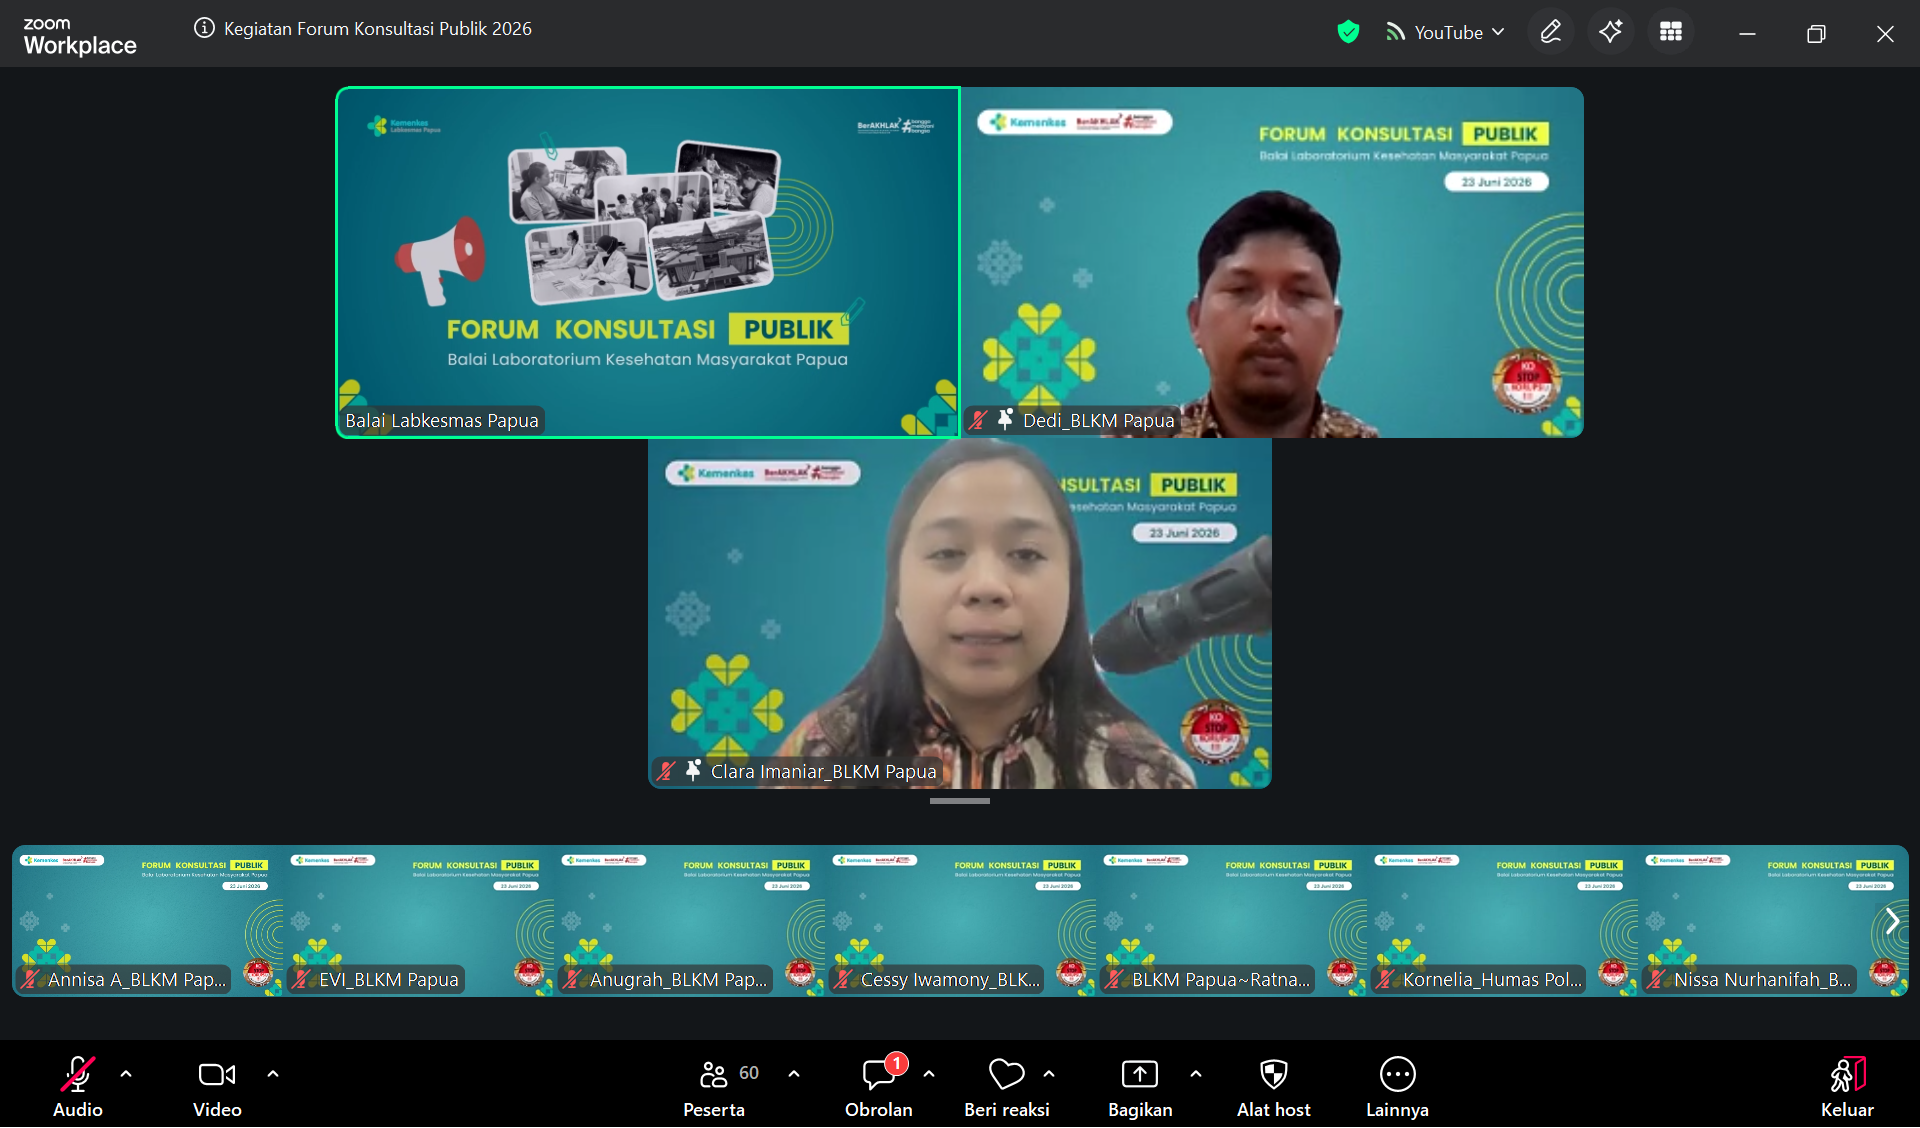Click the annotate pencil icon
Image resolution: width=1920 pixels, height=1128 pixels.
(1551, 32)
